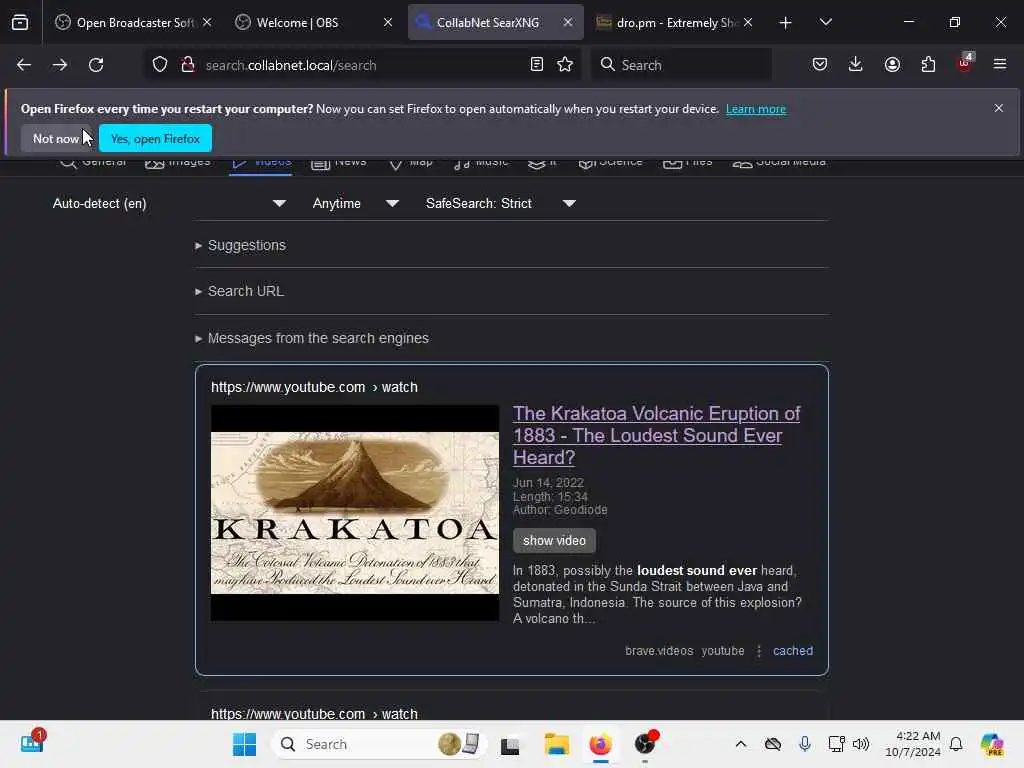1024x768 pixels.
Task: Open the result options three-dot menu
Action: click(759, 650)
